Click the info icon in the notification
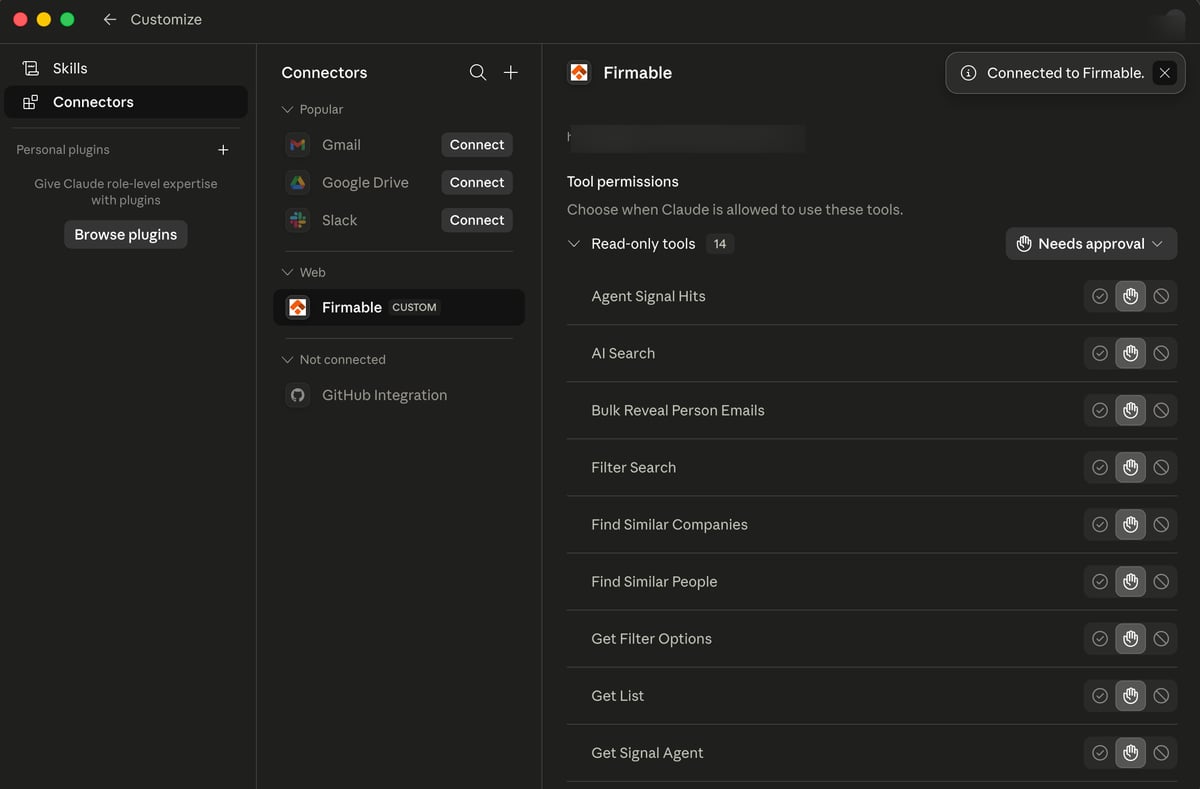This screenshot has height=789, width=1200. coord(968,73)
